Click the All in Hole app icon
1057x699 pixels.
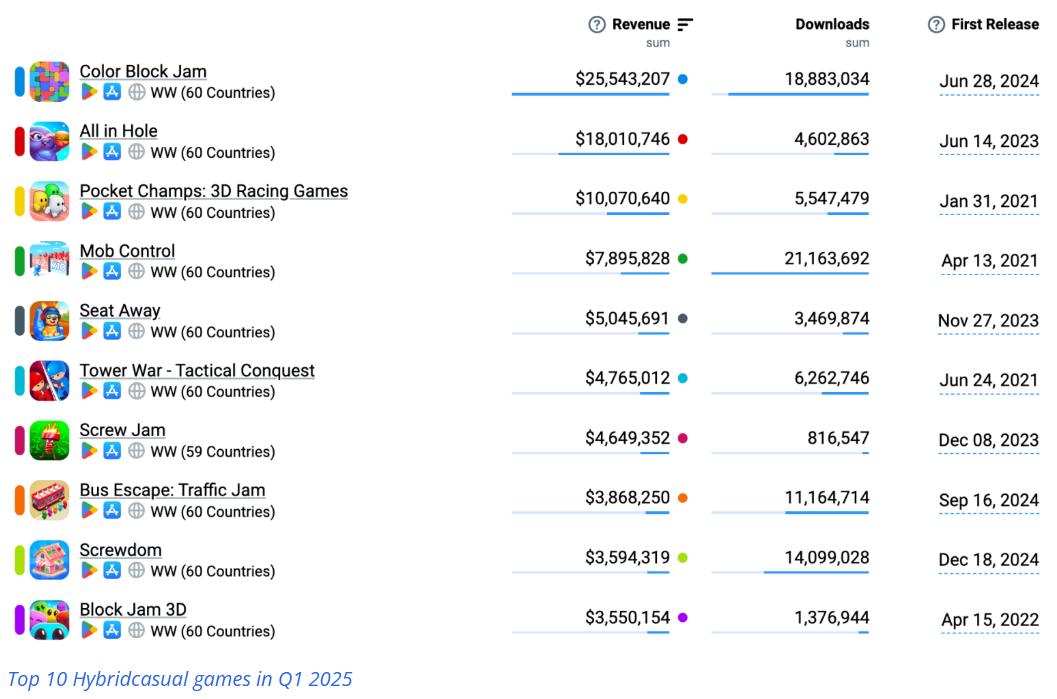pos(50,142)
